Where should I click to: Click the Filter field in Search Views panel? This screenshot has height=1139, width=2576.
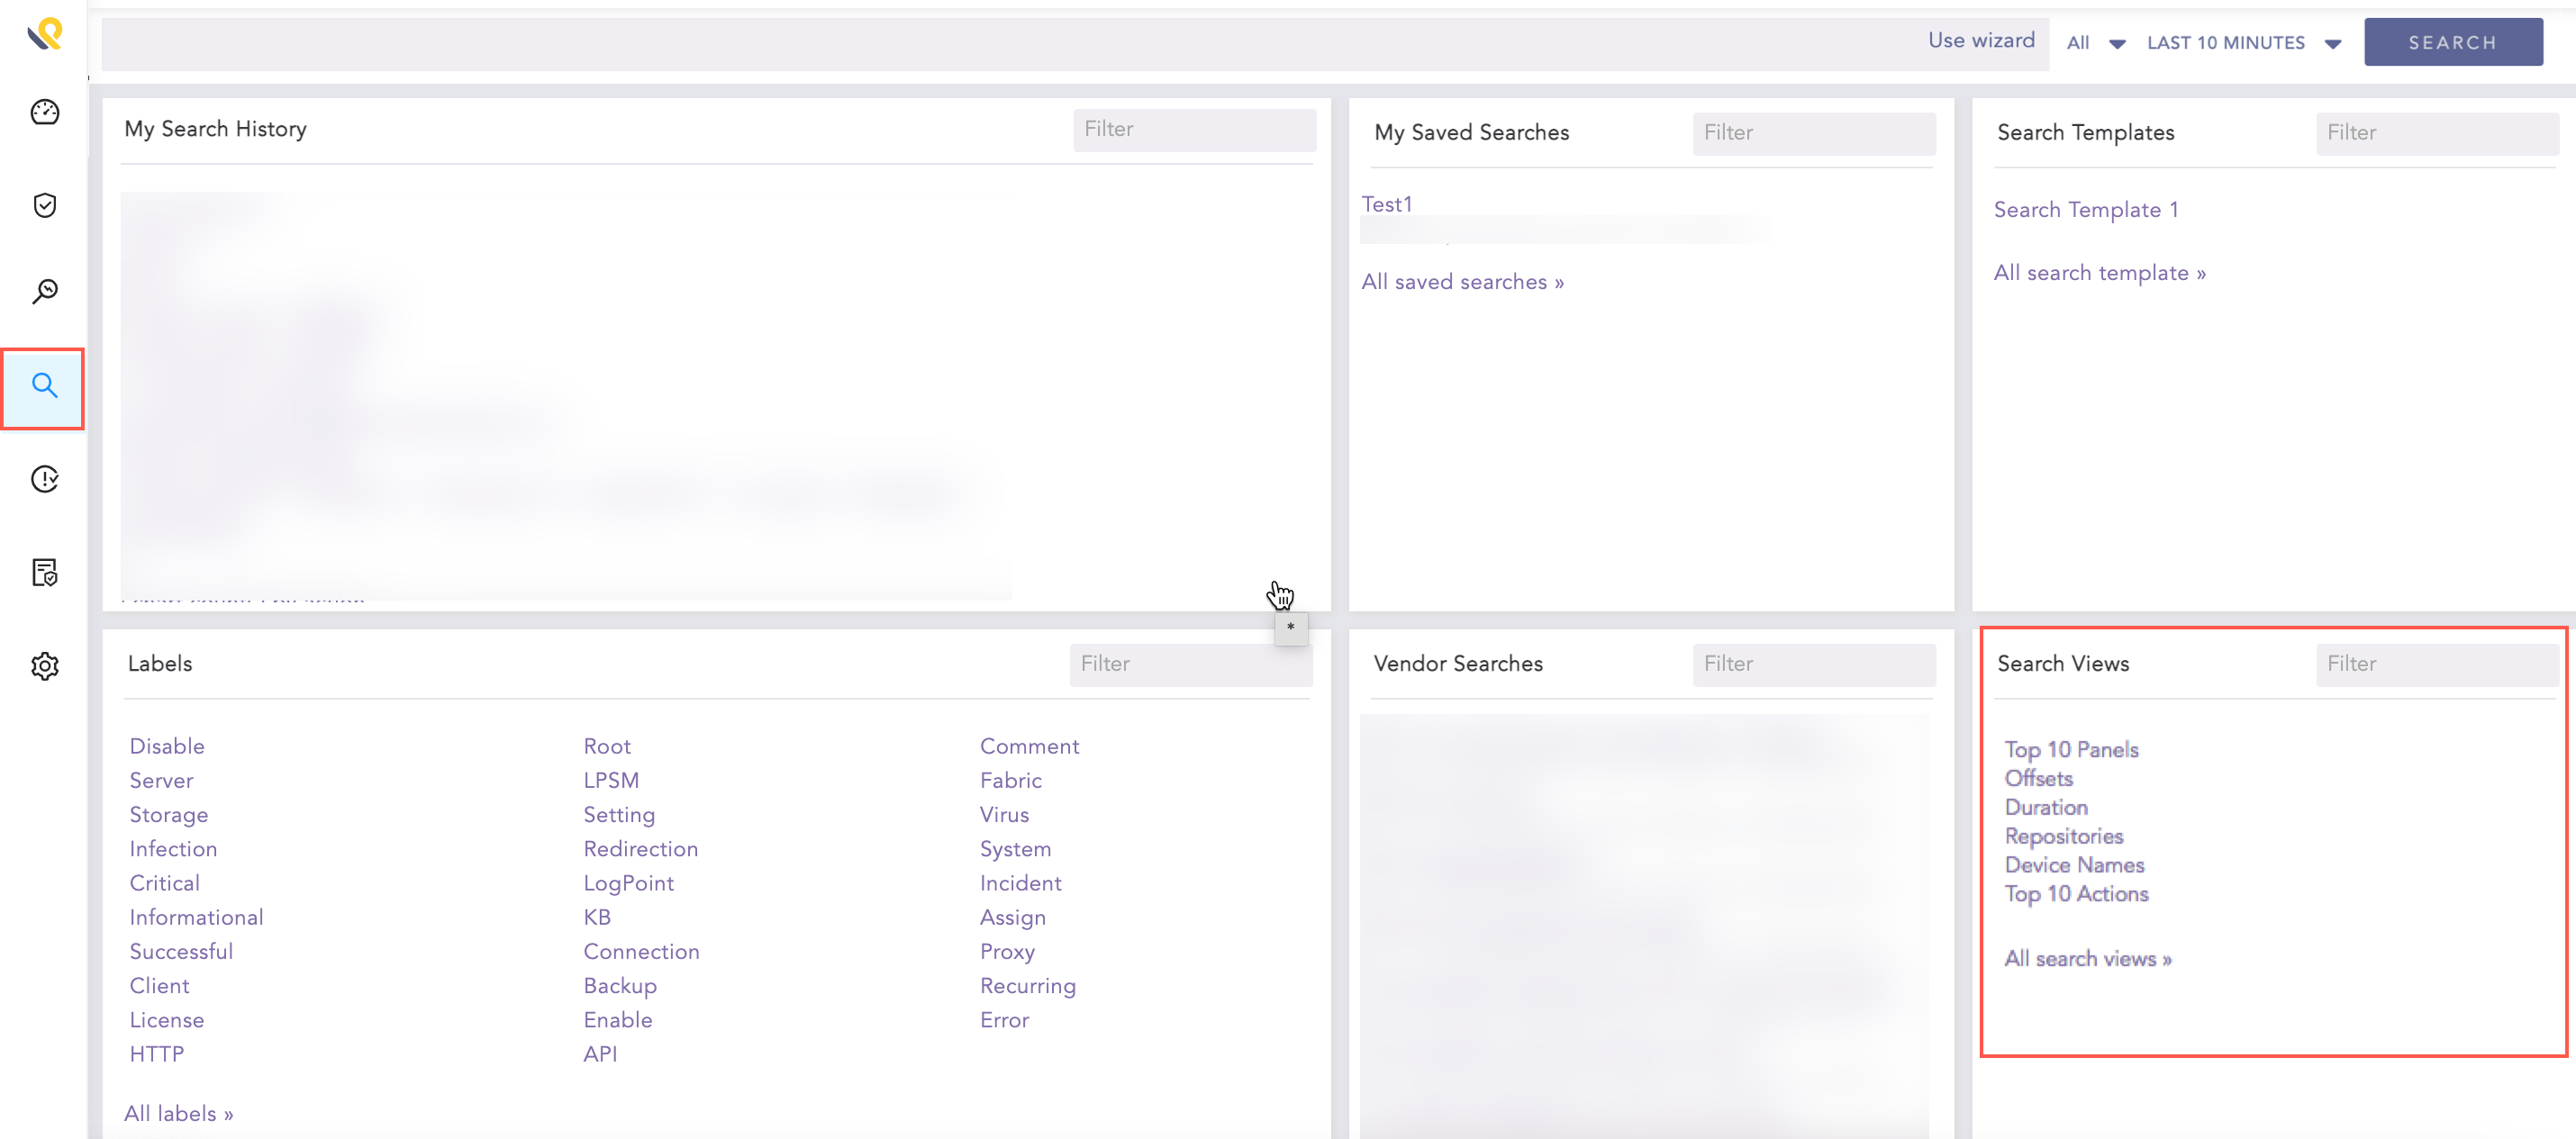coord(2437,663)
